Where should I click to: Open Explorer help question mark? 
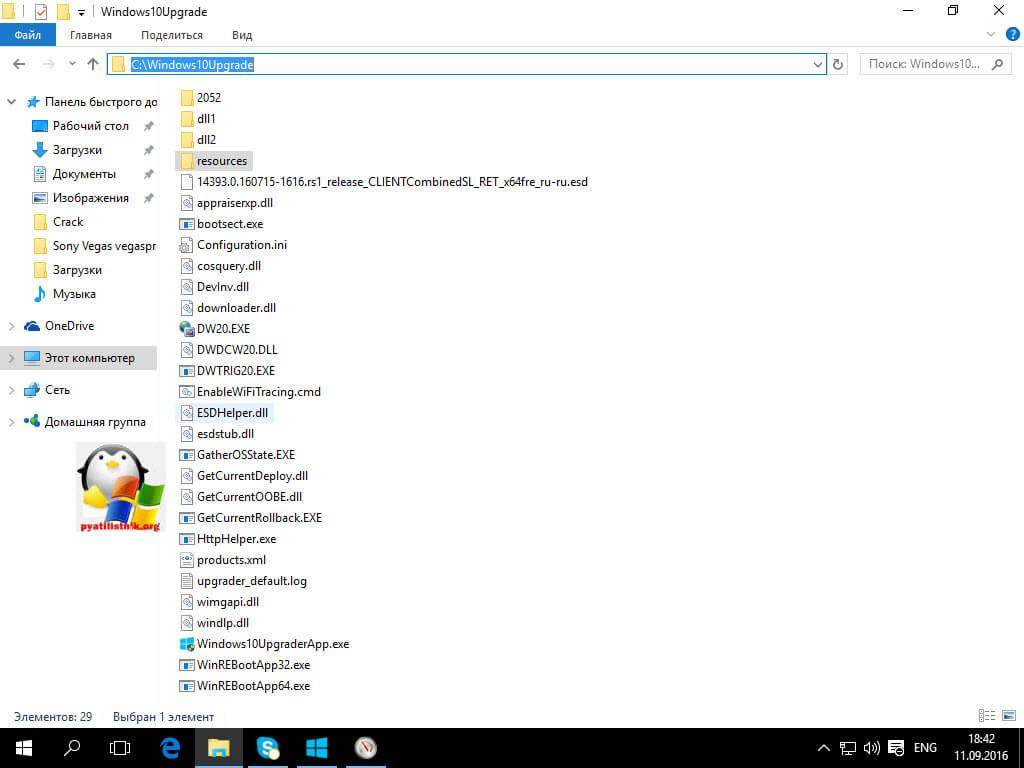coord(1012,35)
